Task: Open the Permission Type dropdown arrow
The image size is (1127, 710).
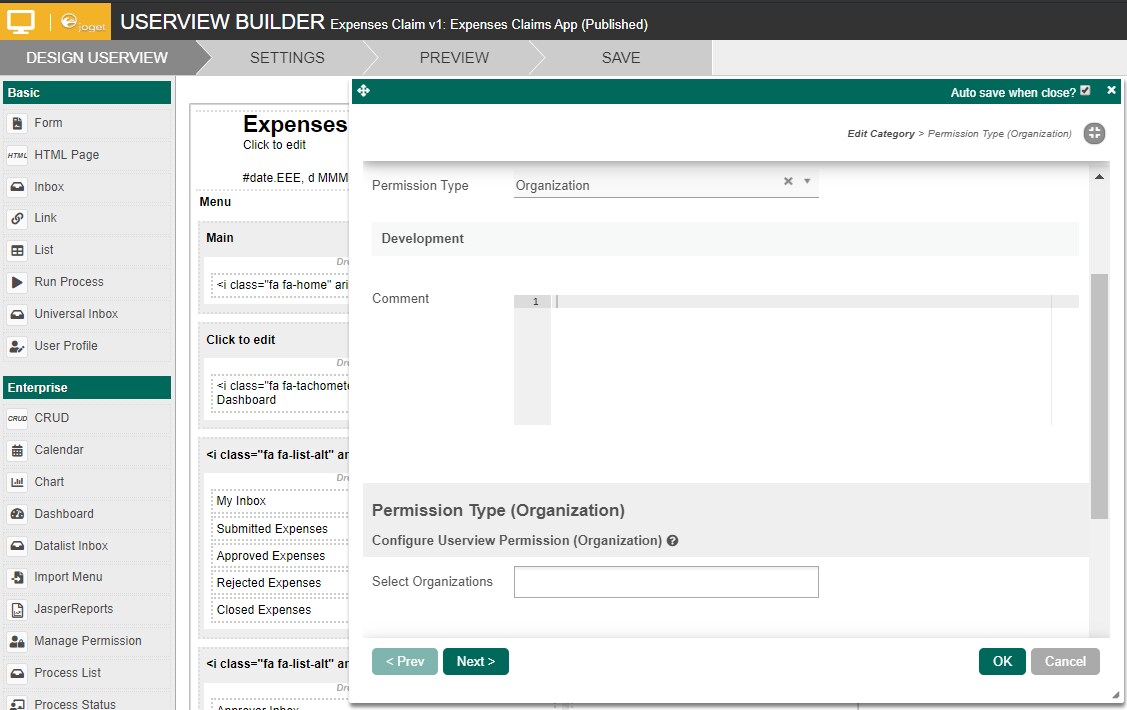Action: 807,181
